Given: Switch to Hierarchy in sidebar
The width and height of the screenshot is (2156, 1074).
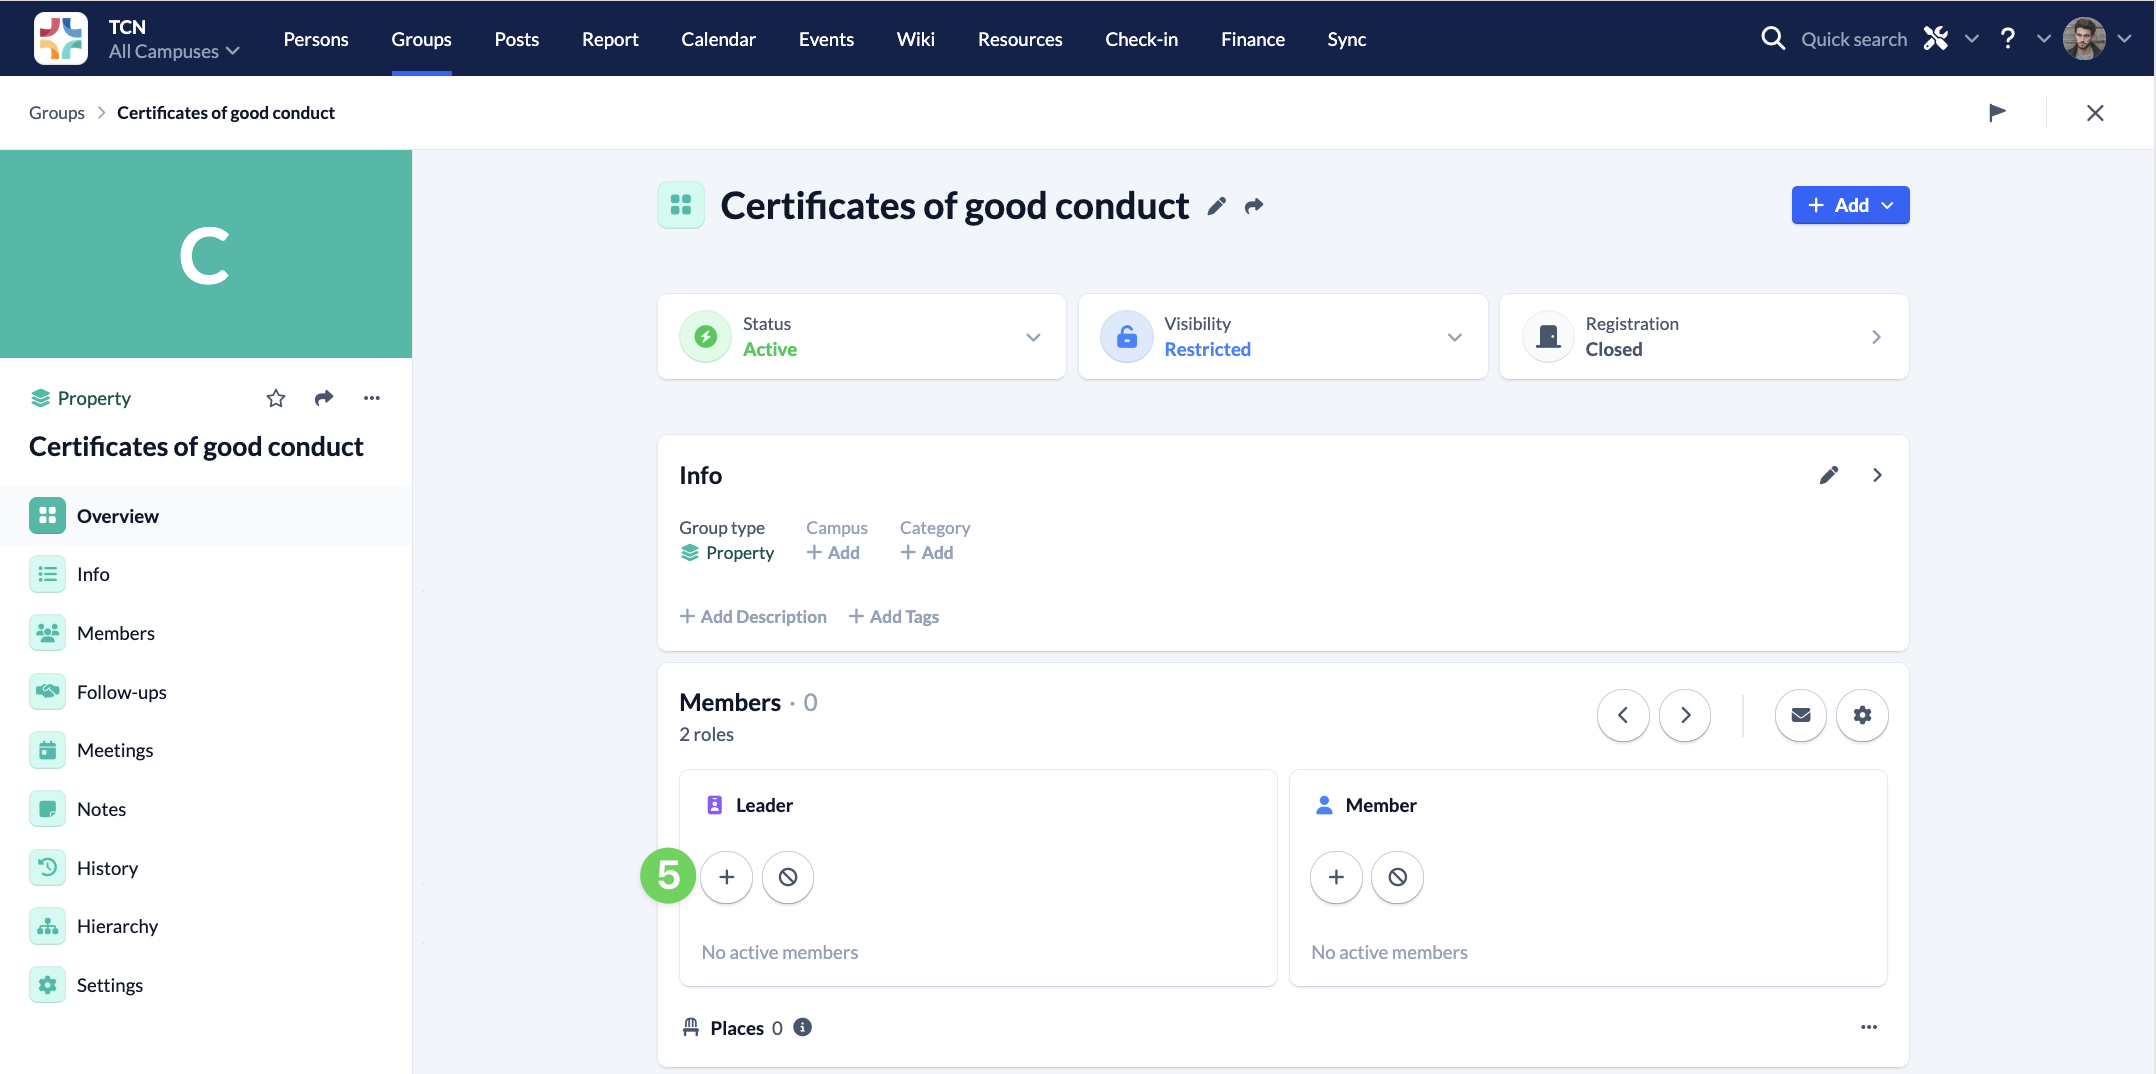Looking at the screenshot, I should tap(117, 926).
